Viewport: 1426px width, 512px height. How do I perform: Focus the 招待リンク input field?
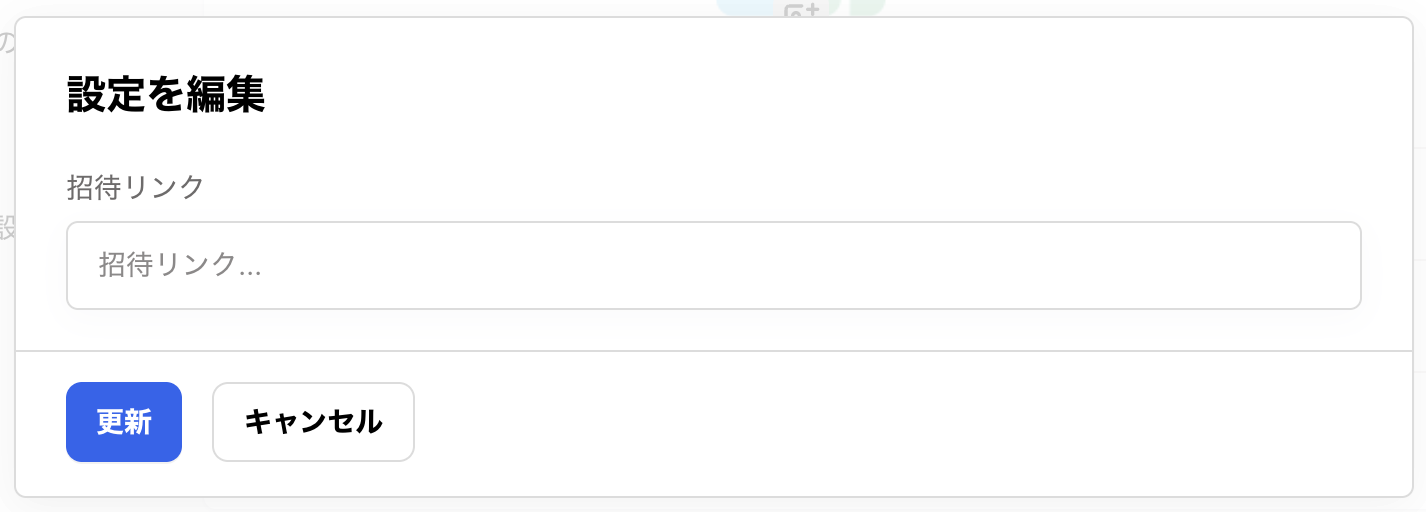[713, 265]
